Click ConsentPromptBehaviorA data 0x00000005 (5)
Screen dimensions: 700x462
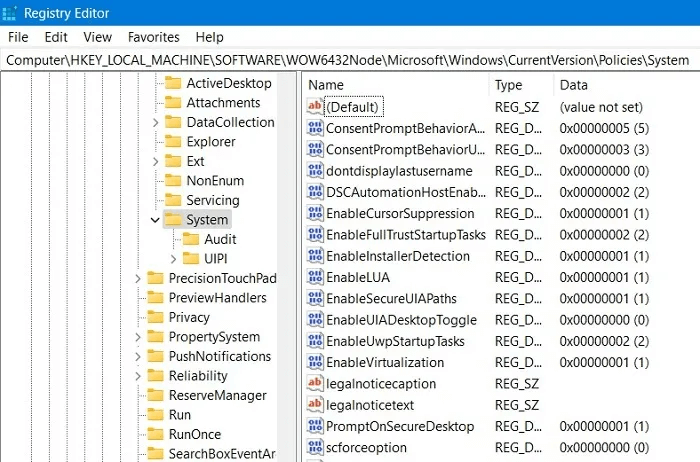point(604,128)
